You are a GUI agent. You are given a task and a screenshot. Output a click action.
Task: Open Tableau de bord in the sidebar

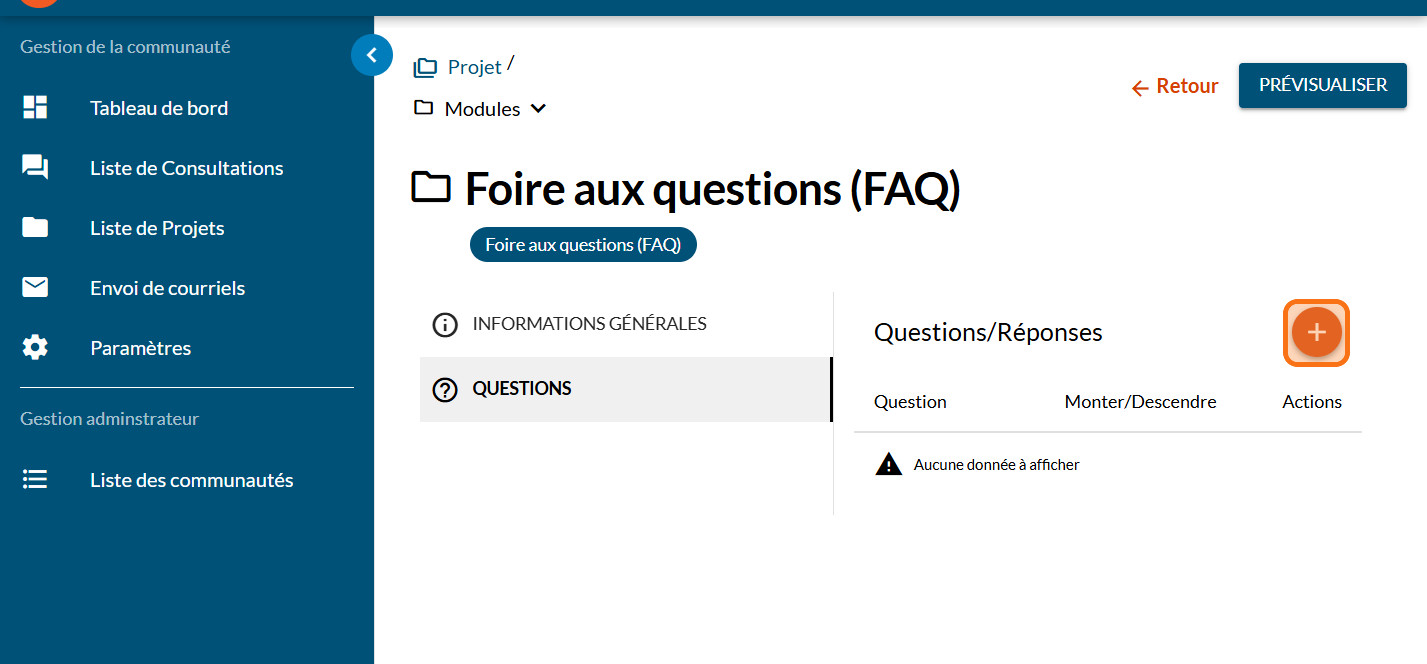pyautogui.click(x=159, y=108)
